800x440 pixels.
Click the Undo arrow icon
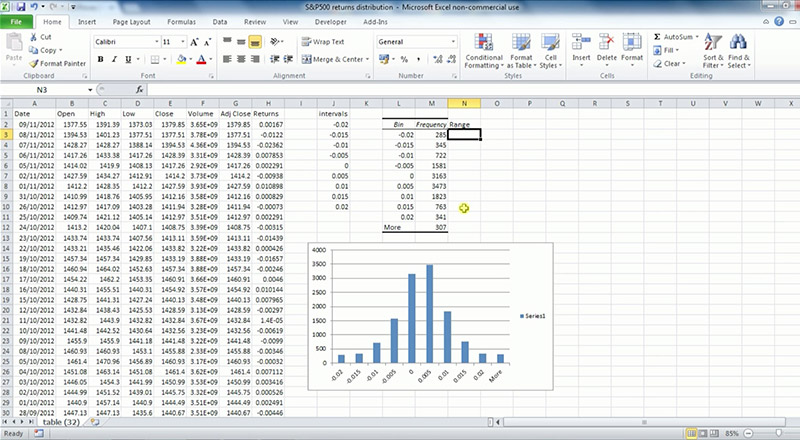click(34, 7)
